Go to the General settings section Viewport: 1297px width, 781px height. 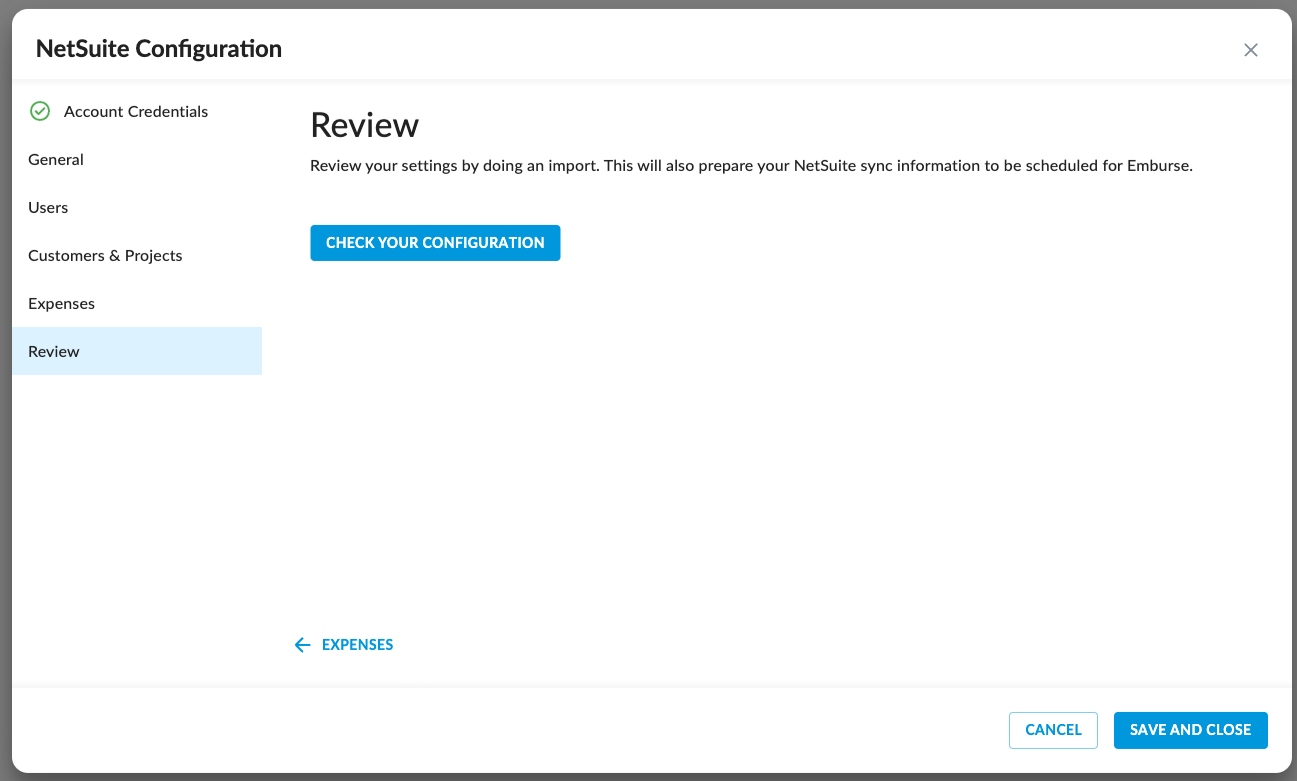55,159
